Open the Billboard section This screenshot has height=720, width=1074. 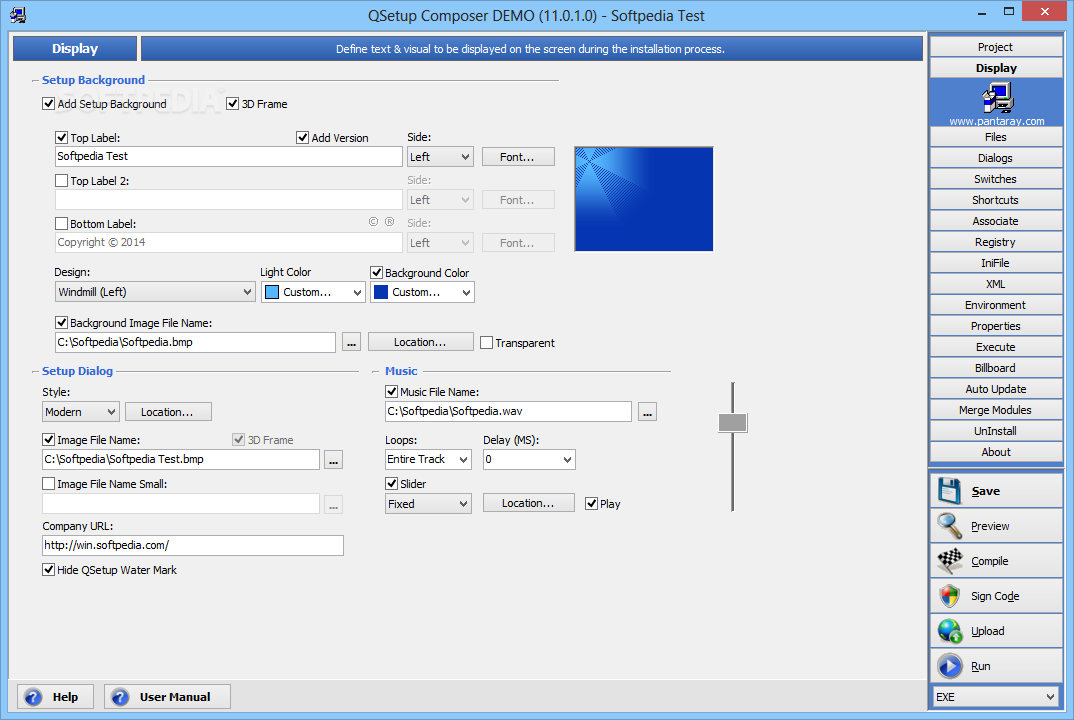pos(996,368)
